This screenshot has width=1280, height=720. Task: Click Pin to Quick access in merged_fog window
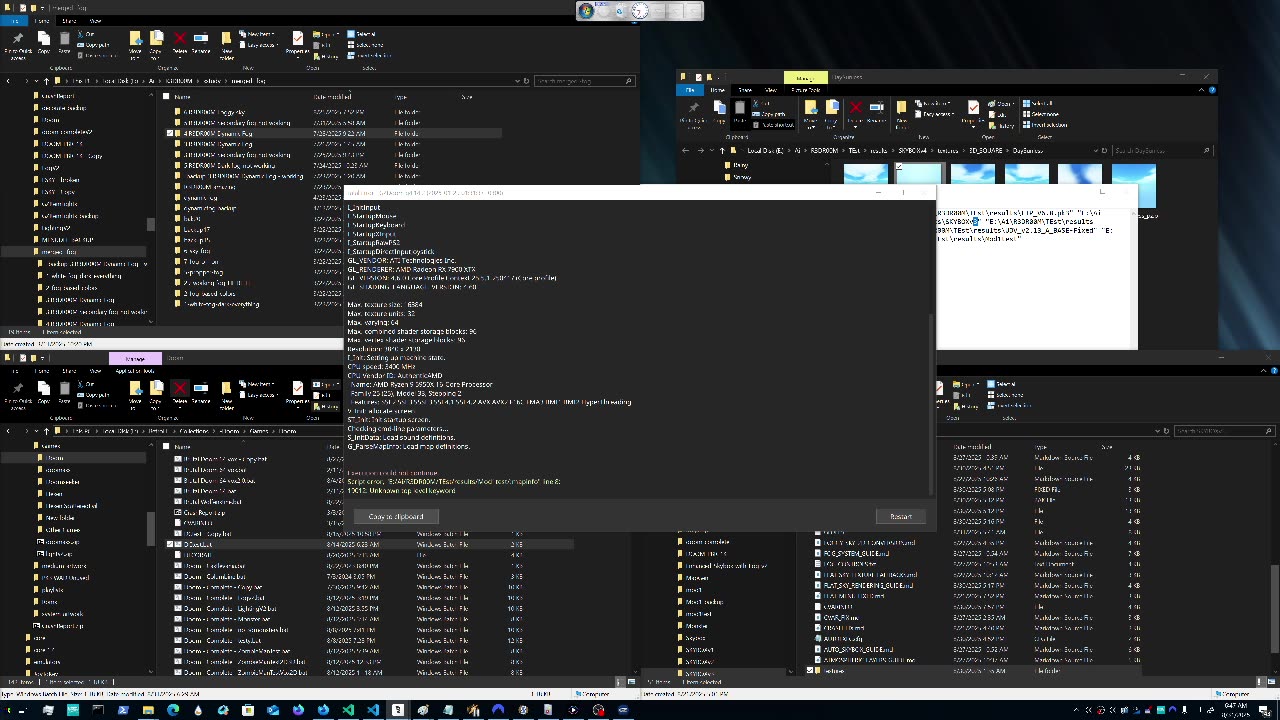18,45
